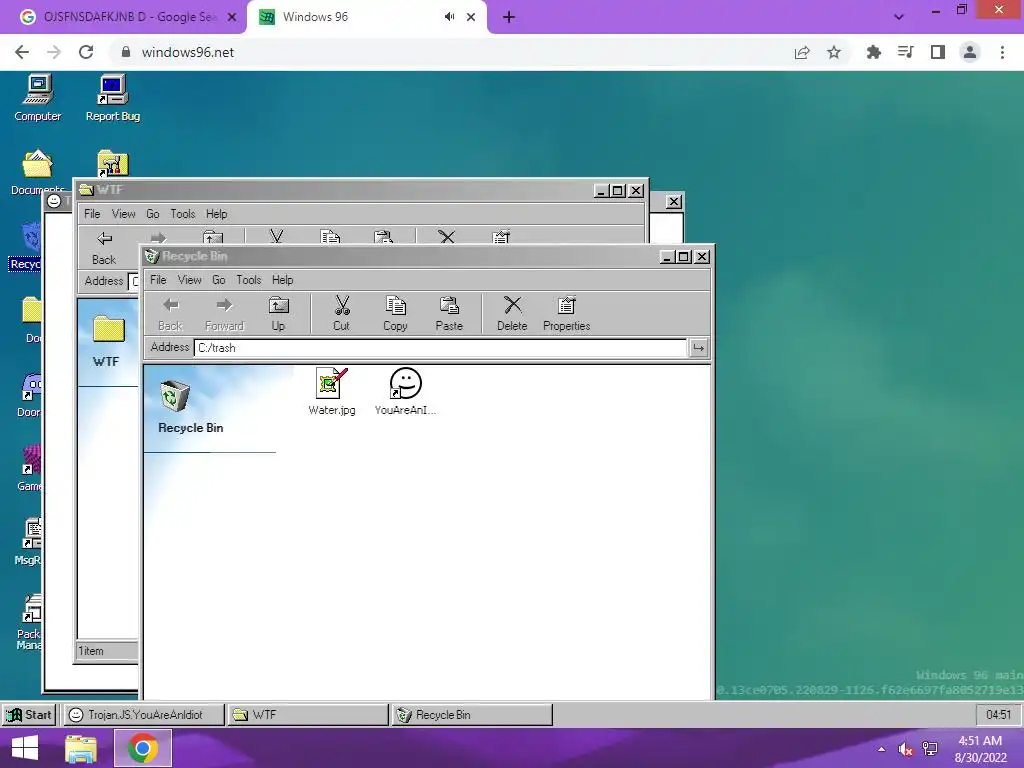1024x768 pixels.
Task: Reload the windows96.net page
Action: pyautogui.click(x=86, y=52)
